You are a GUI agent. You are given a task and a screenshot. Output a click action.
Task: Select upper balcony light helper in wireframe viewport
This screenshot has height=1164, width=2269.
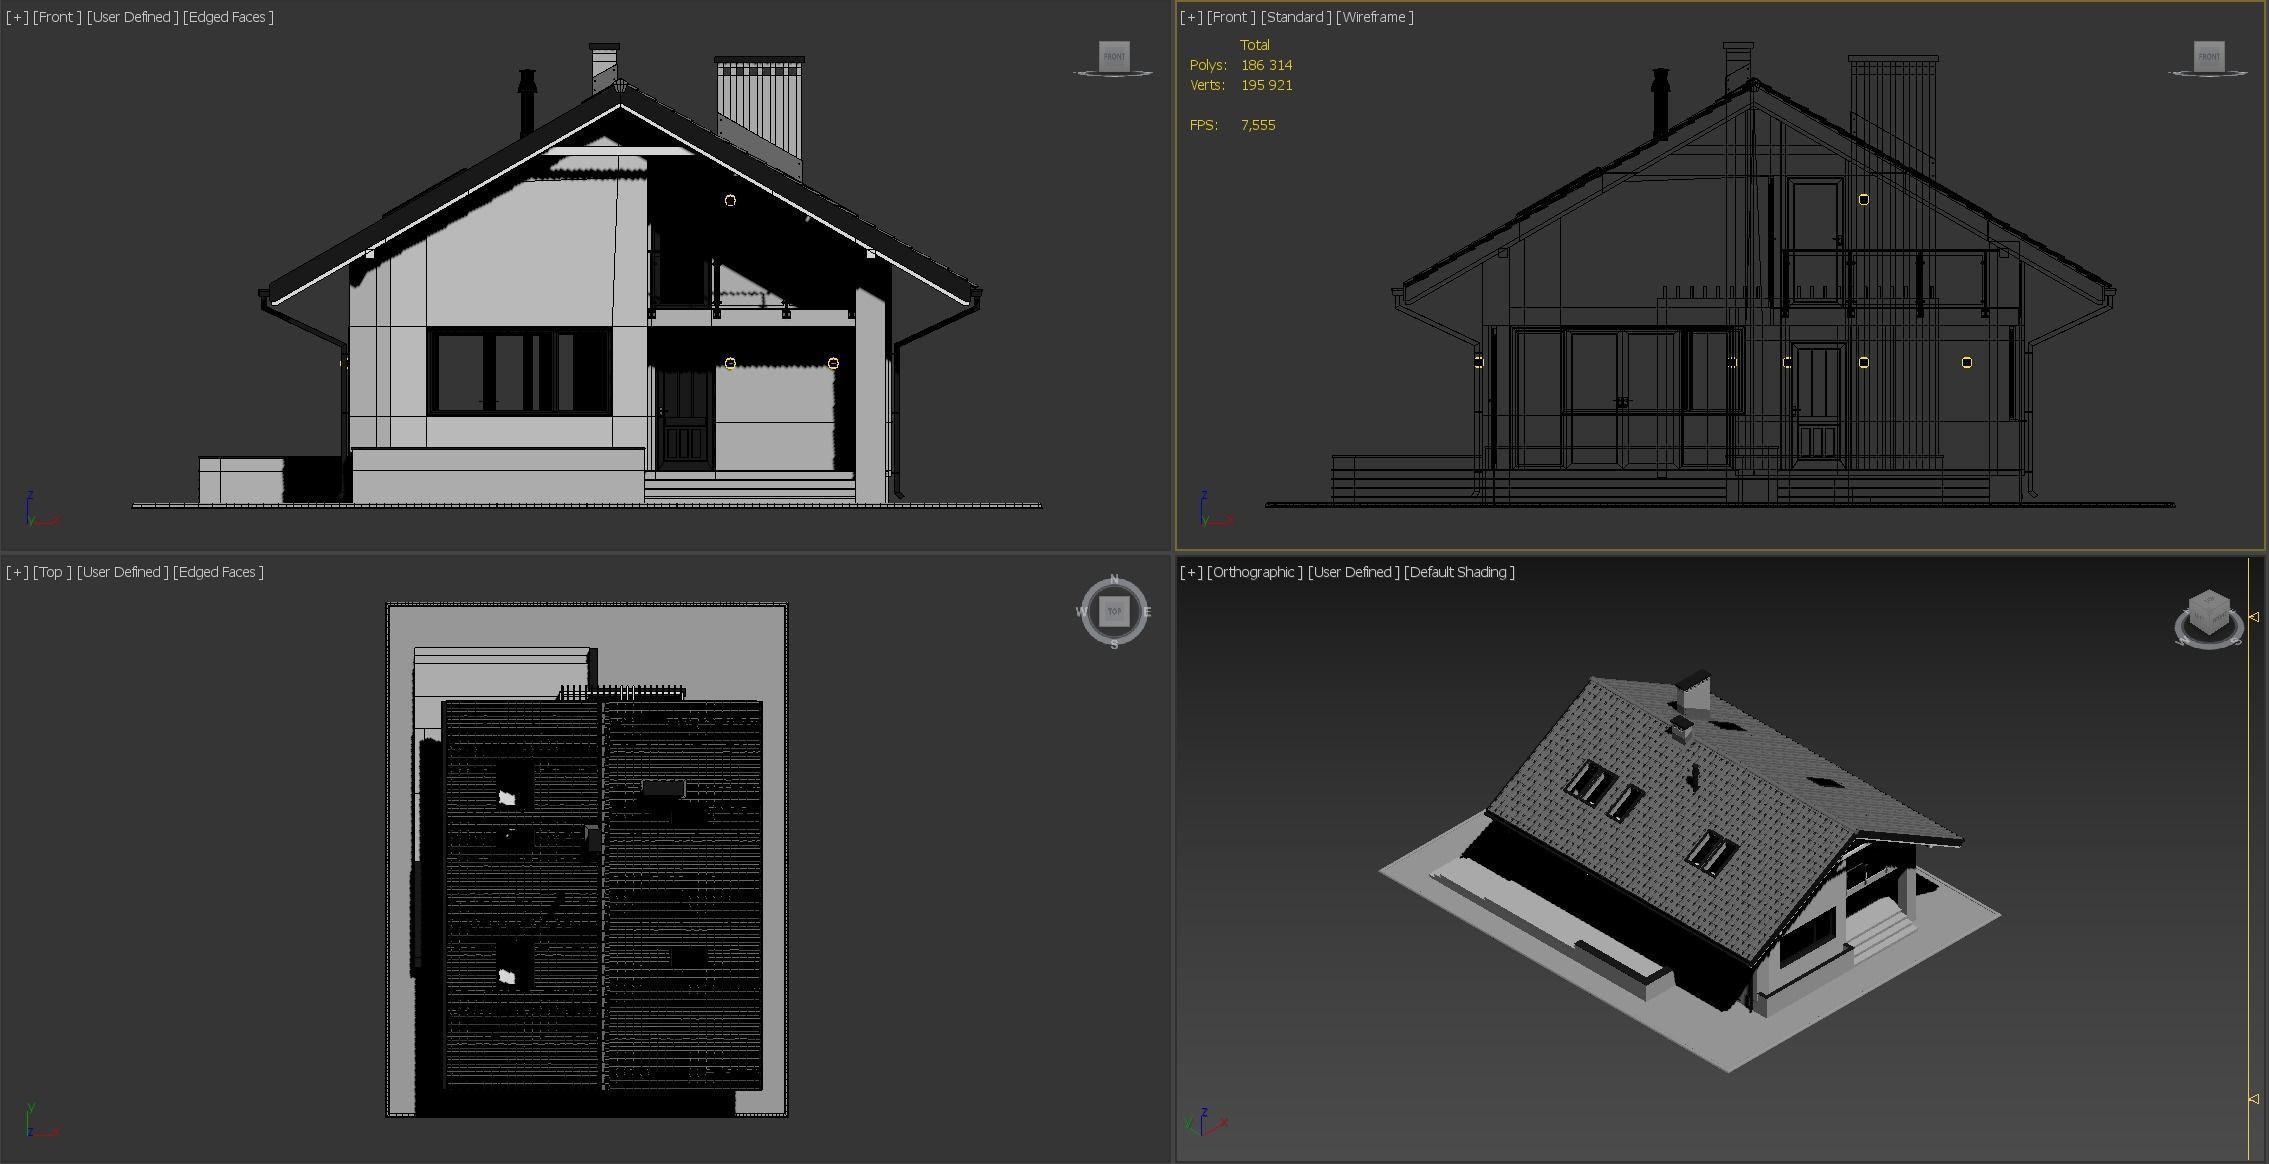pyautogui.click(x=1863, y=200)
